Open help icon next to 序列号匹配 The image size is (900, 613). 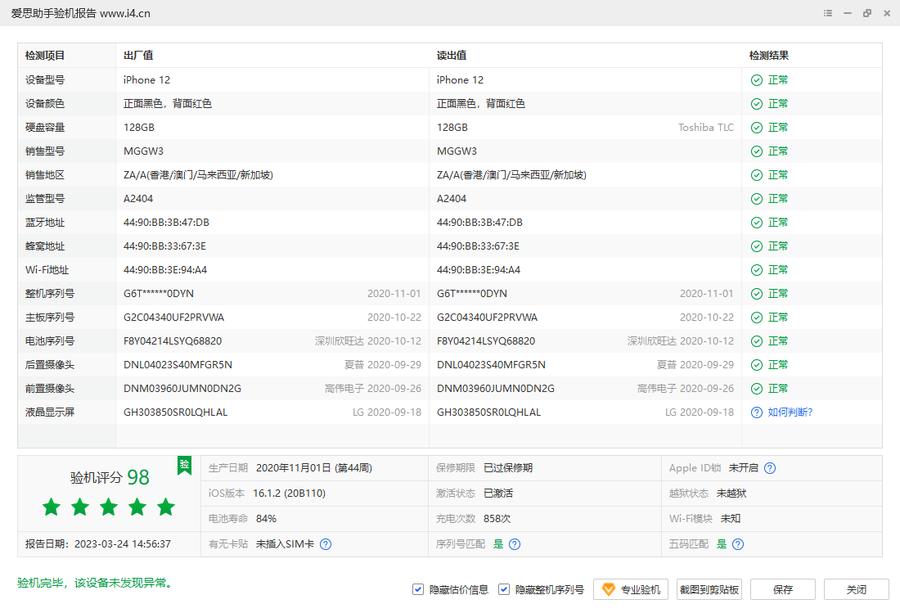(515, 544)
